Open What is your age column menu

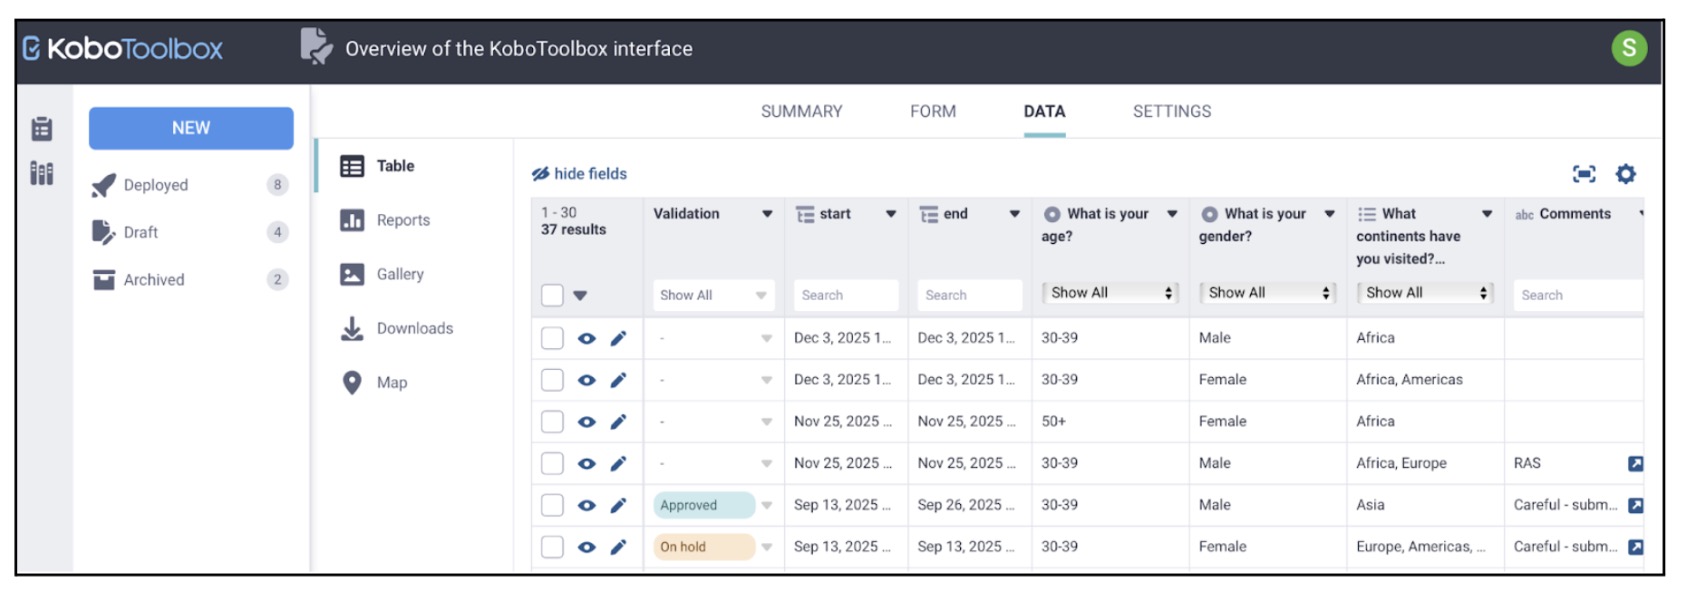pyautogui.click(x=1172, y=214)
